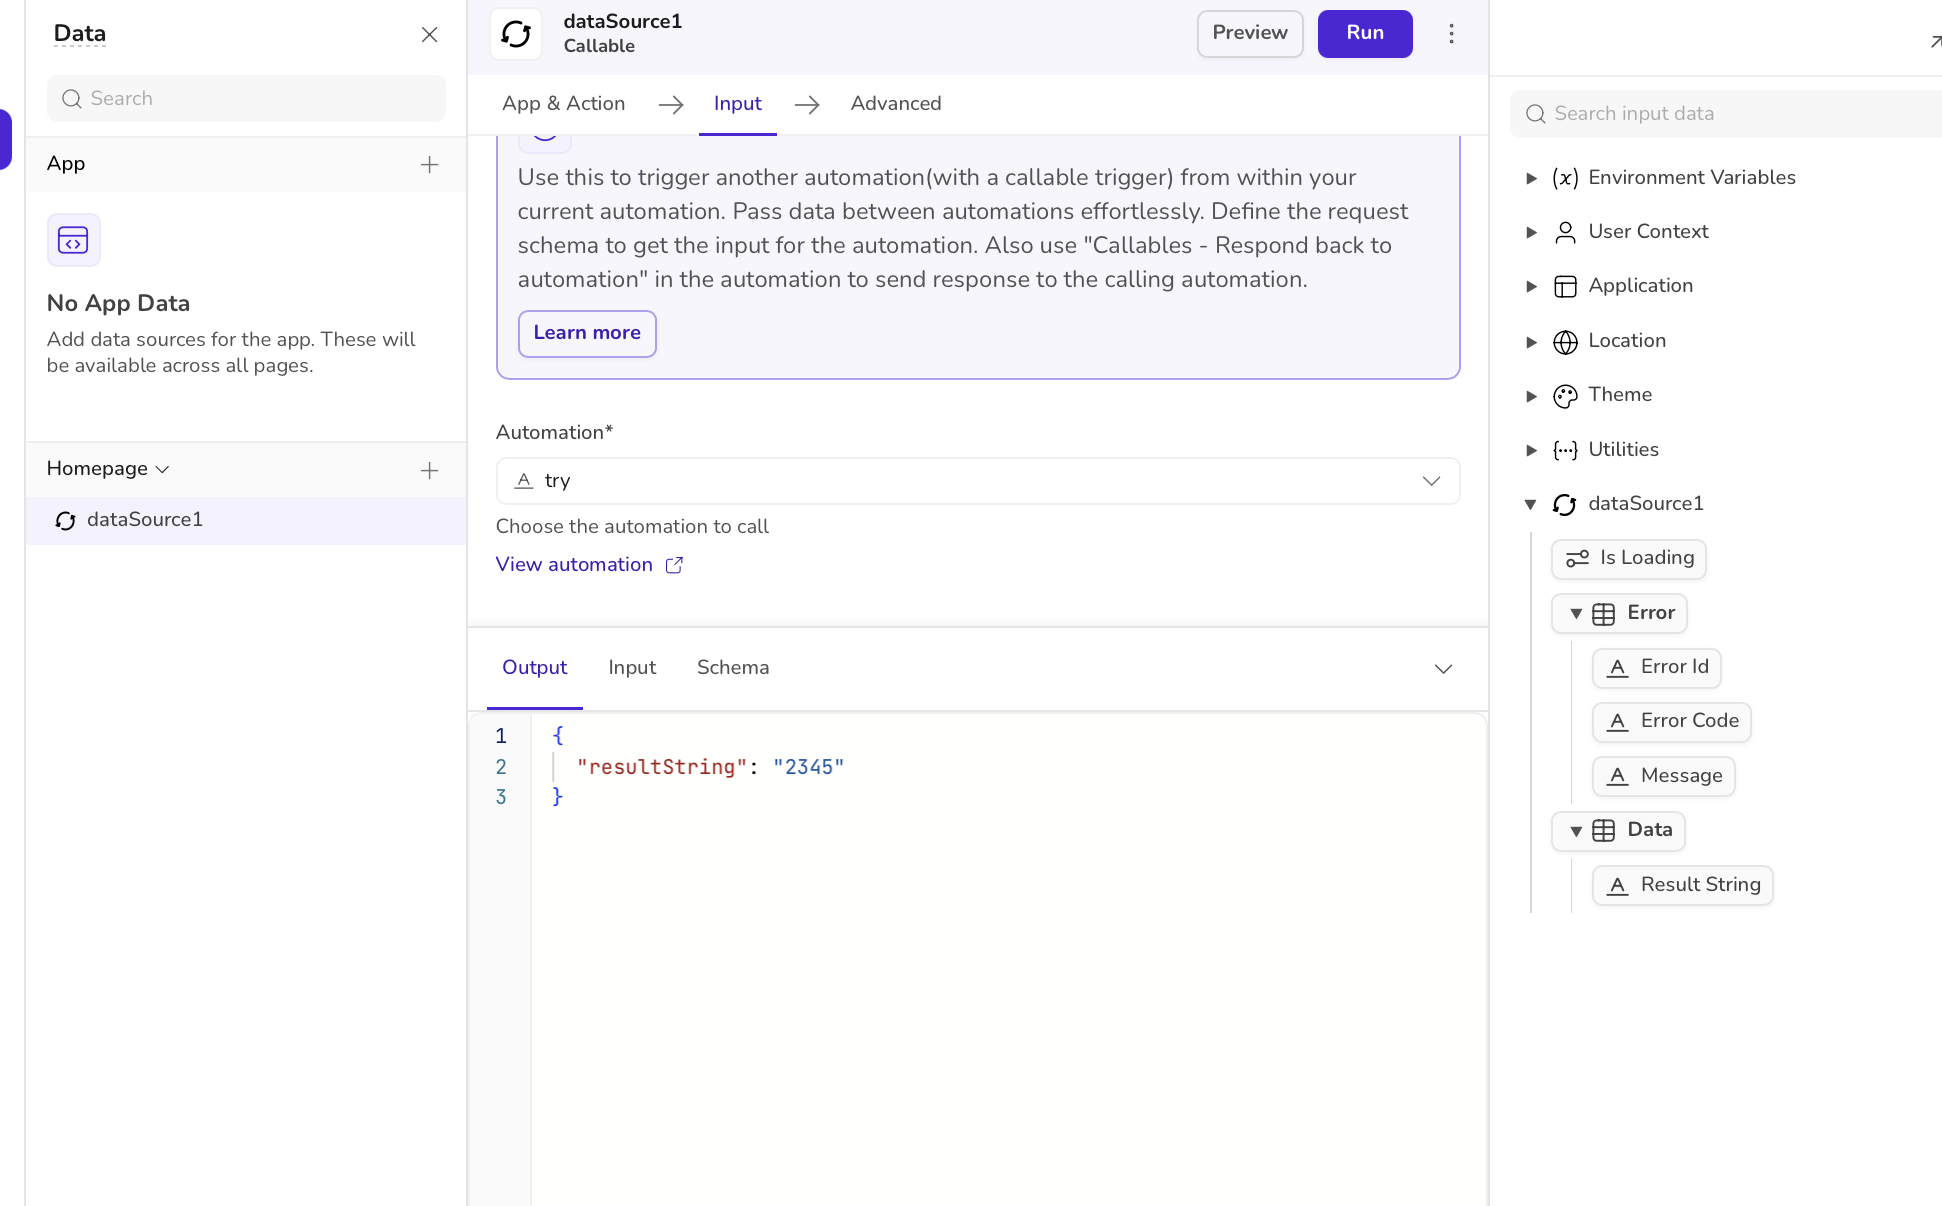1942x1206 pixels.
Task: Collapse the output panel with the chevron
Action: [1443, 669]
